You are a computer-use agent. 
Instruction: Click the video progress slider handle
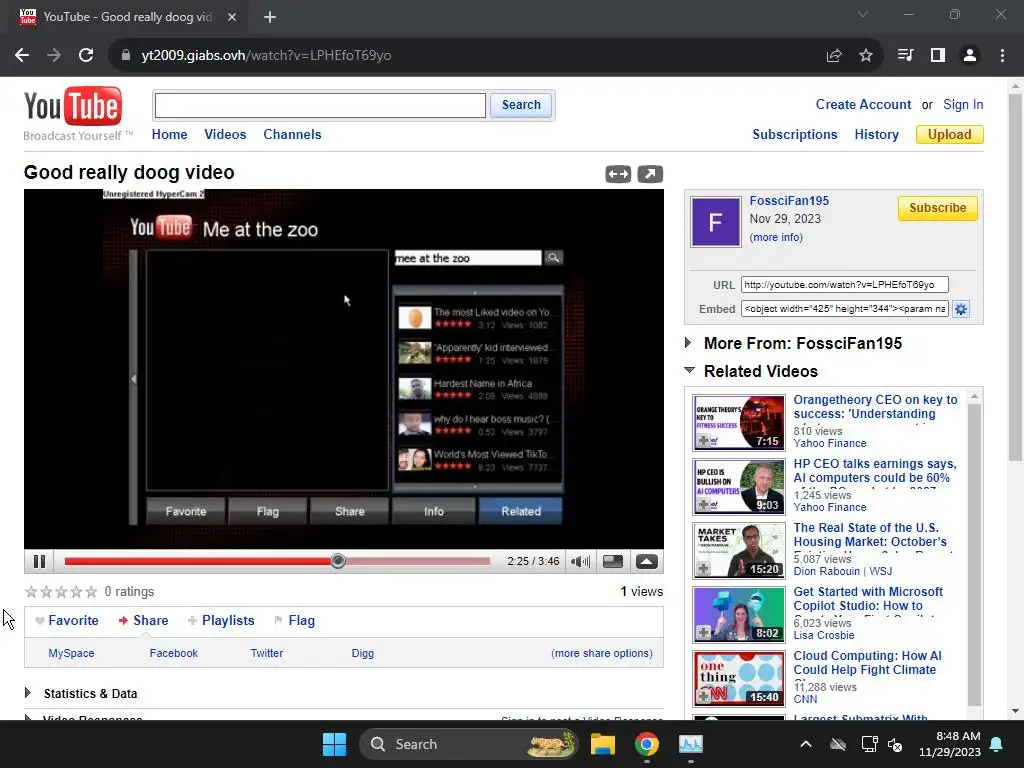point(338,561)
